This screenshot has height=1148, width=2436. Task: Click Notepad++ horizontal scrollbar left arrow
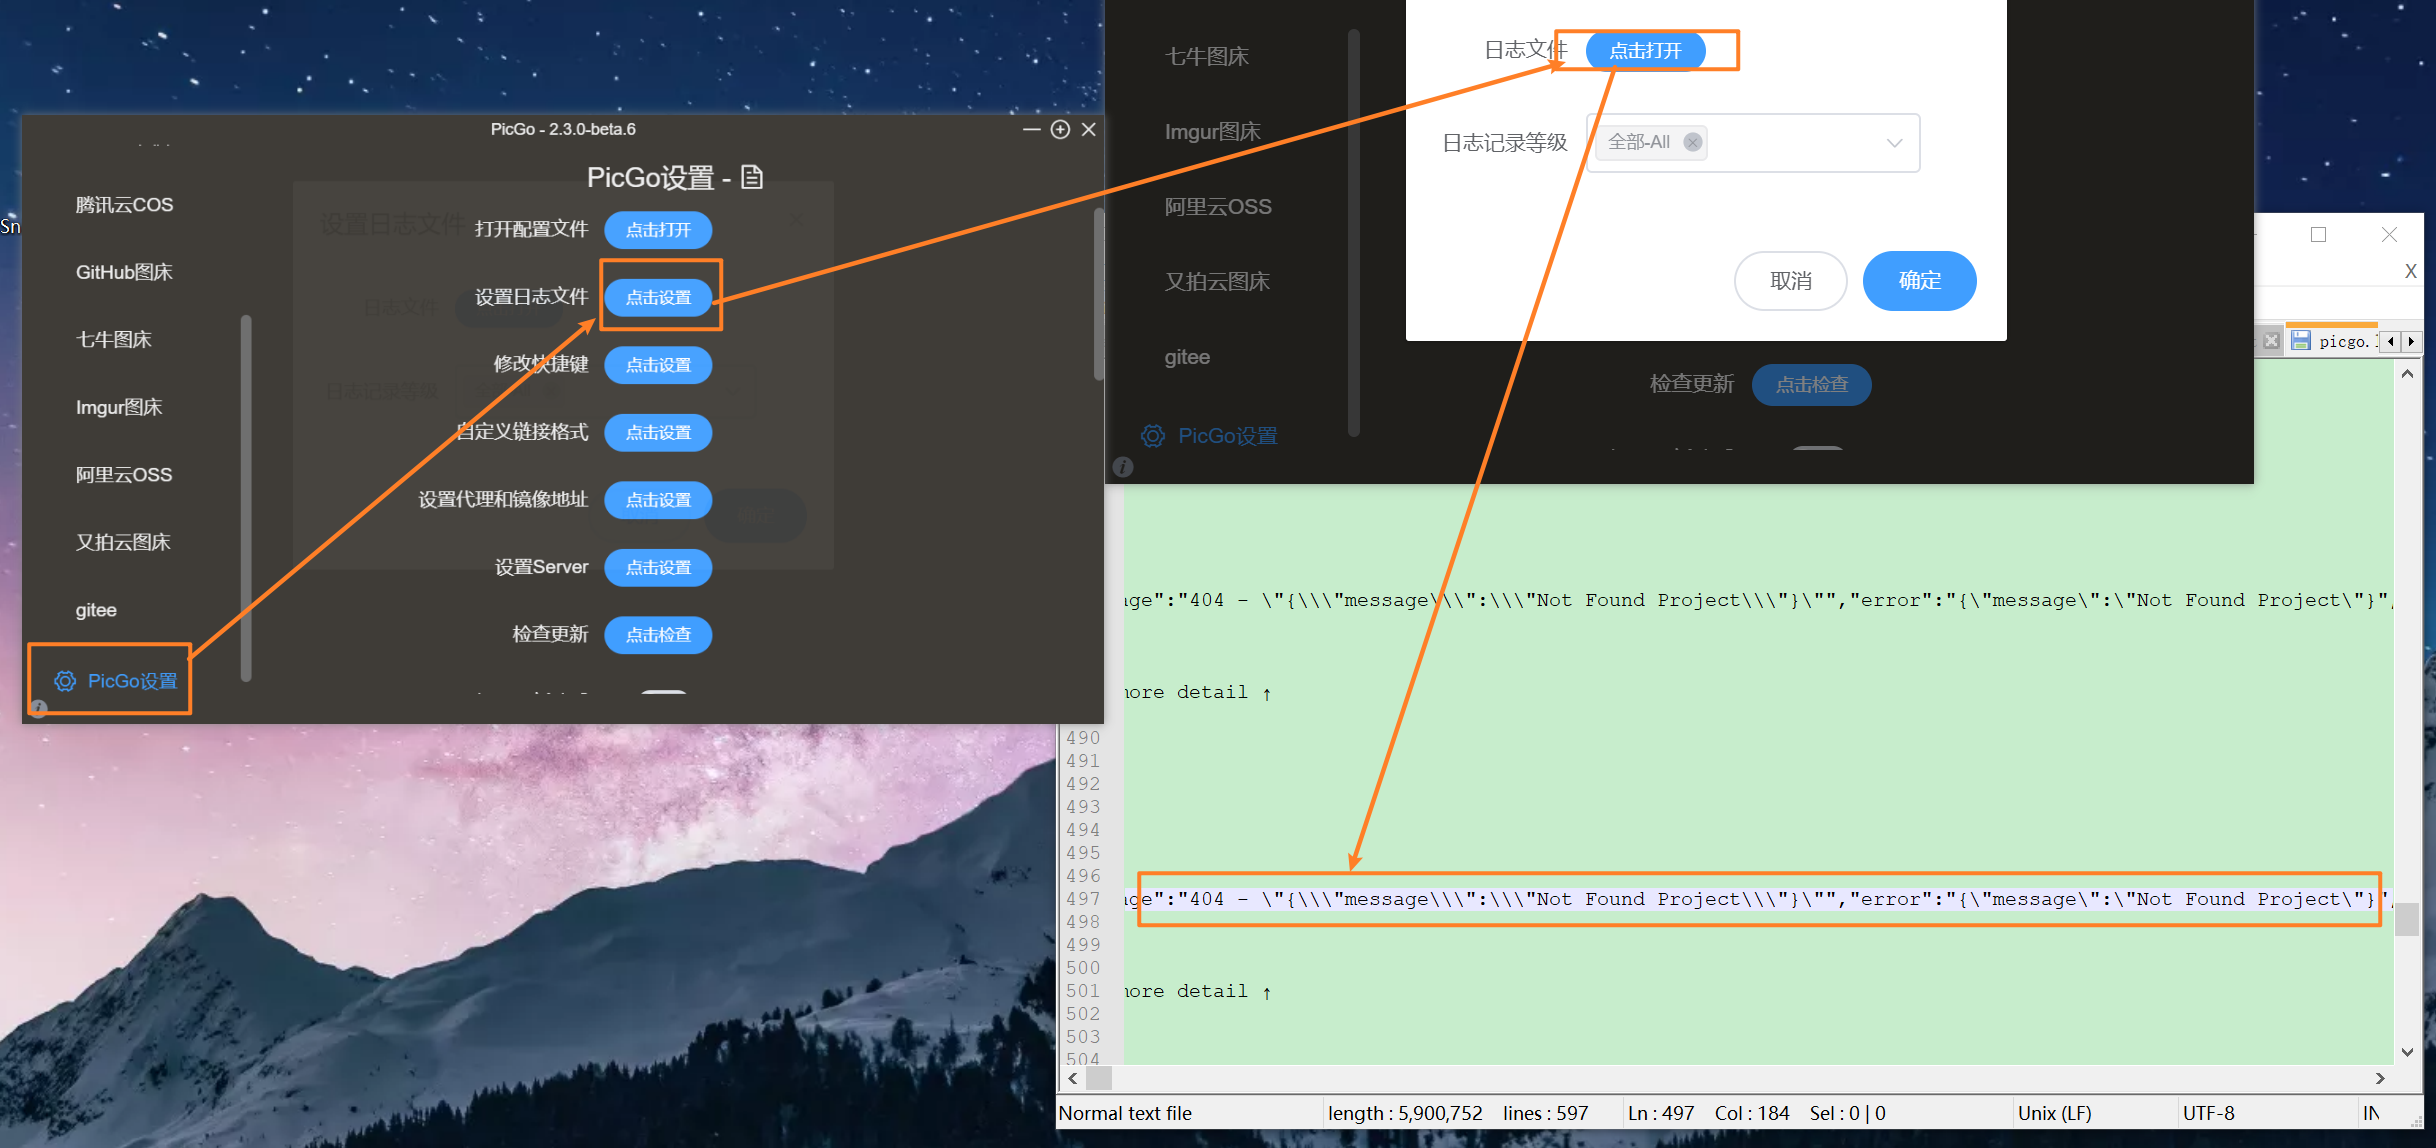(1073, 1078)
